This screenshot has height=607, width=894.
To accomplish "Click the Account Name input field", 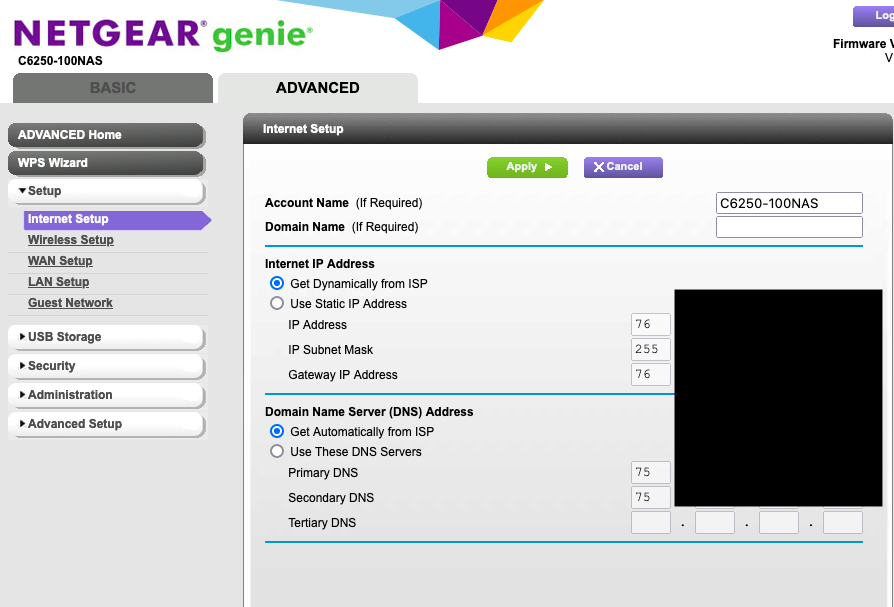I will tap(789, 203).
